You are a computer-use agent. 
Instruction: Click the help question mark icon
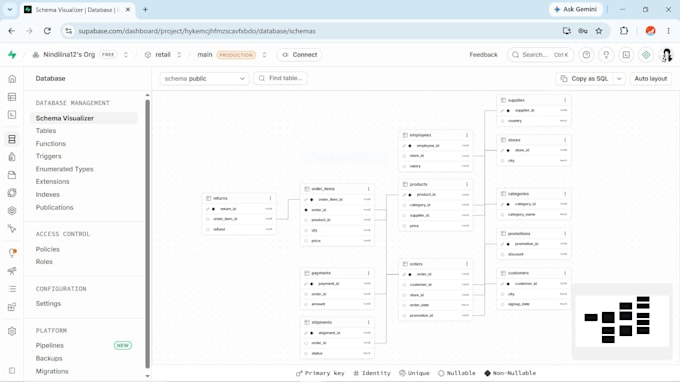point(586,55)
